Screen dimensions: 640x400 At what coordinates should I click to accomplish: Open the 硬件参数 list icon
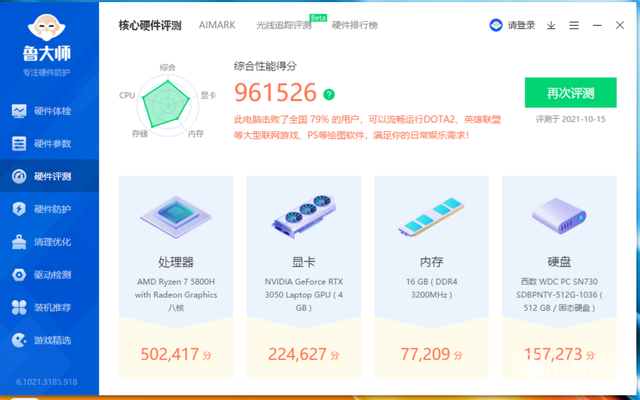click(x=19, y=144)
